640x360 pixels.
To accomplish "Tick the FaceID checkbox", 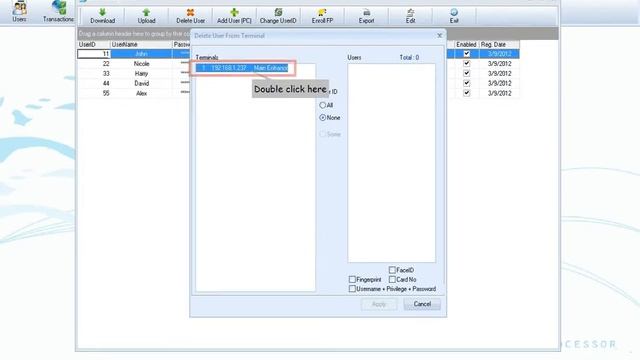I will (x=392, y=270).
